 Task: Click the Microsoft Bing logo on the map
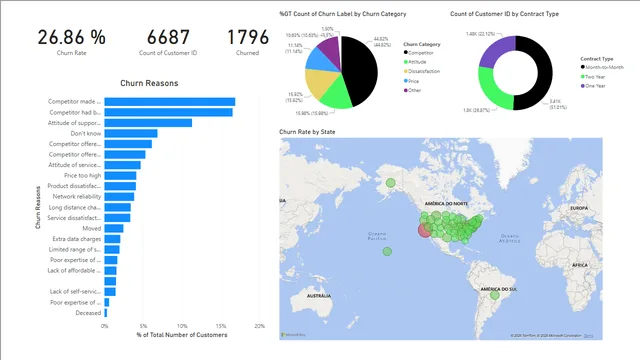point(293,335)
